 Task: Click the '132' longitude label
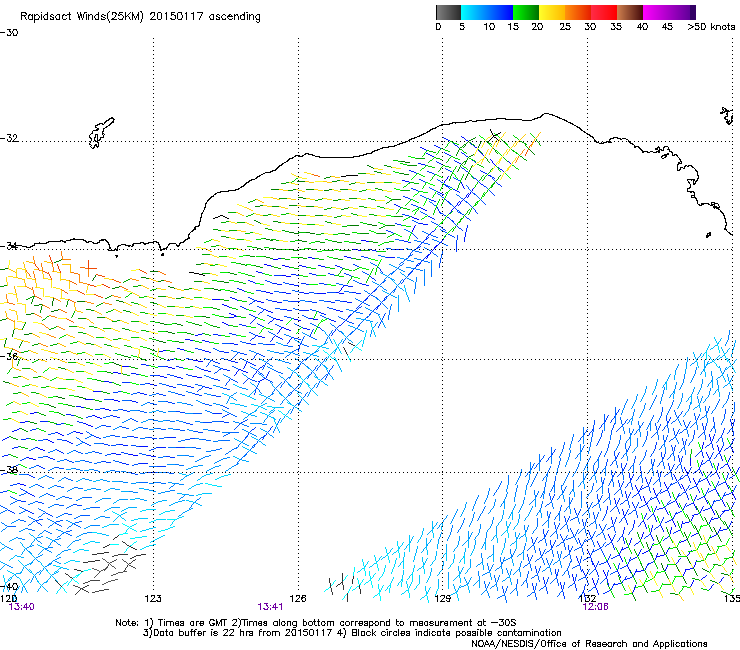point(588,599)
